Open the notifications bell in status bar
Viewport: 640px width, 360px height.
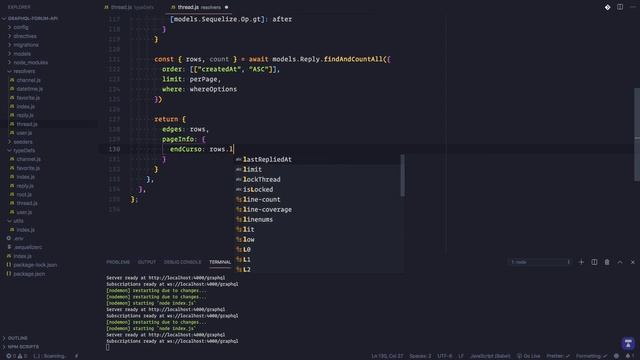pos(628,356)
